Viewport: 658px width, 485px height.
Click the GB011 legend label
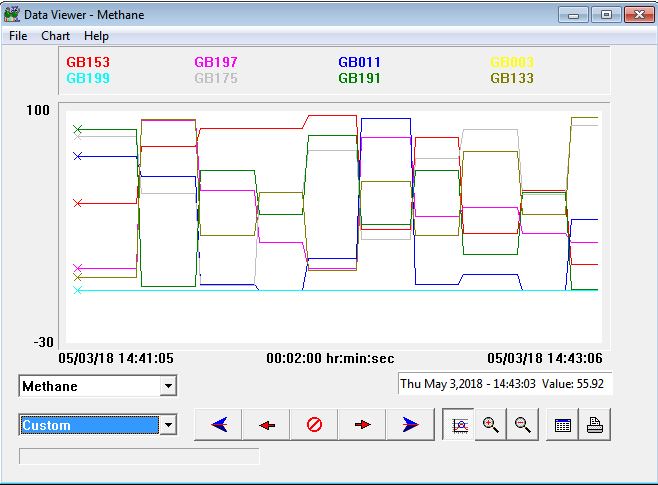coord(359,62)
